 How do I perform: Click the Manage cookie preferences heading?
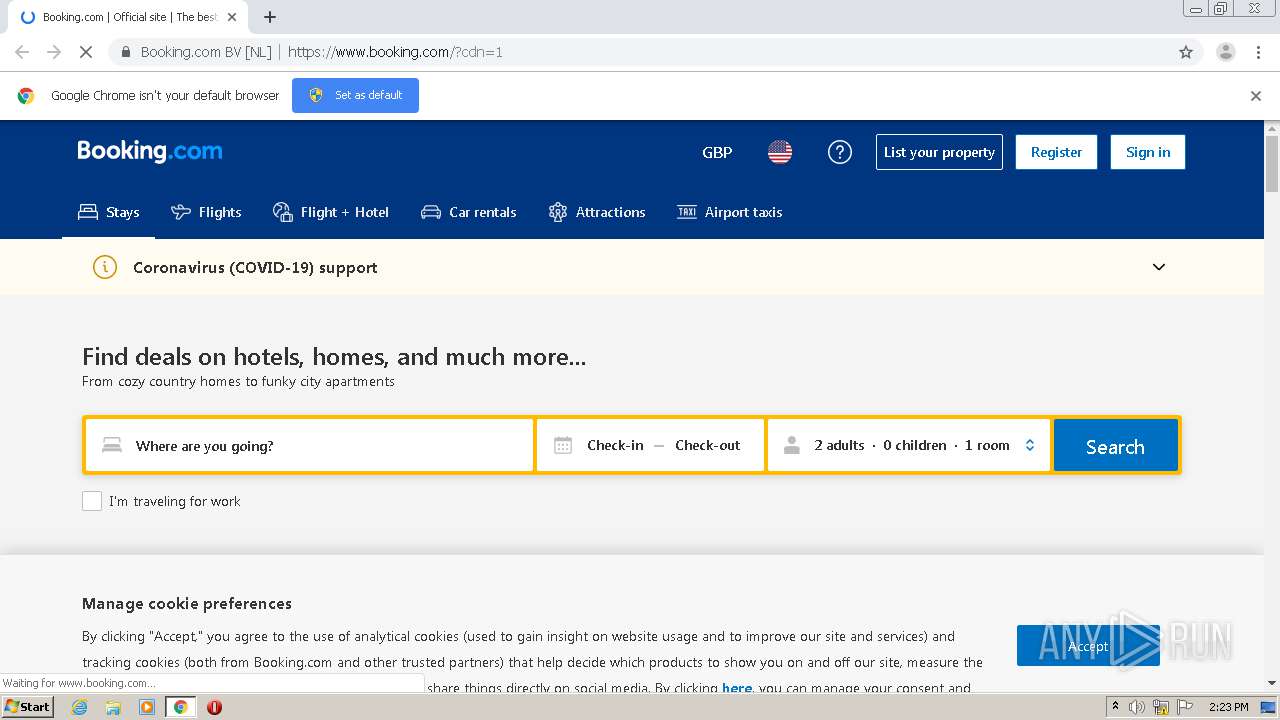(x=187, y=603)
